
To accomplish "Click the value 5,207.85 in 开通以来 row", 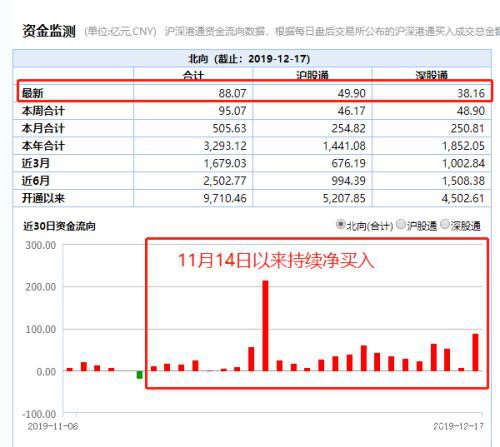I will (344, 199).
